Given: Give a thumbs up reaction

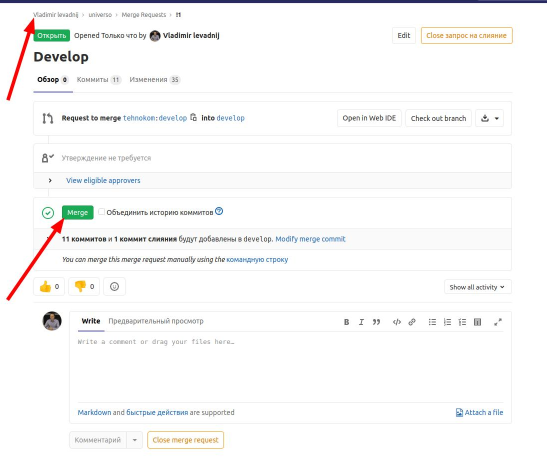Looking at the screenshot, I should coord(49,286).
